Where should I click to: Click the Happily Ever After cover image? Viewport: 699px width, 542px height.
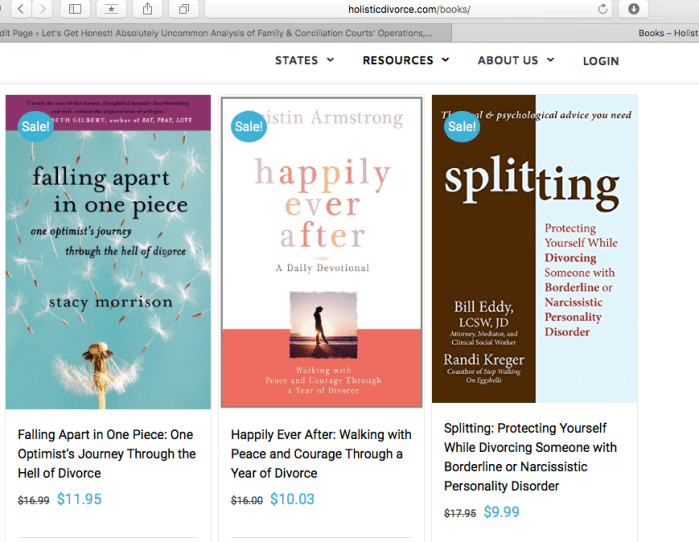[x=321, y=252]
